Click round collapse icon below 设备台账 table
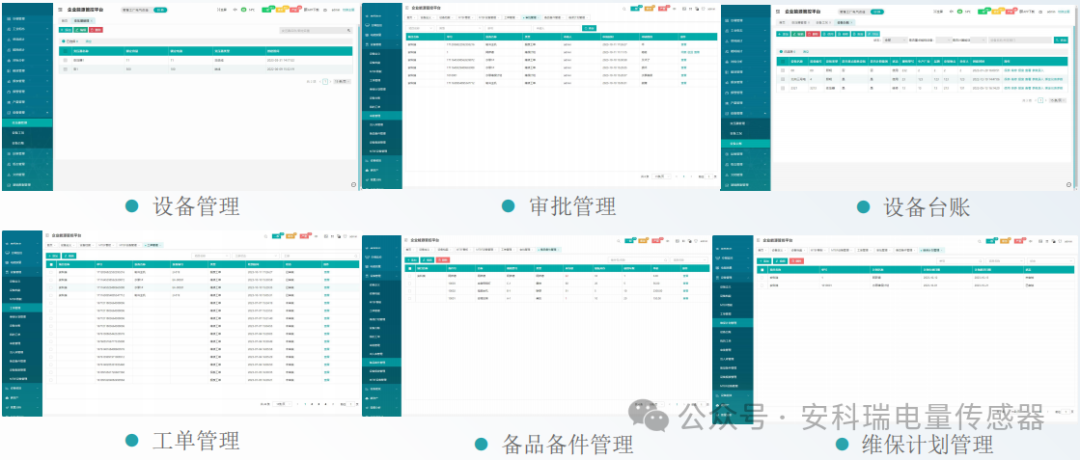Screen dimensions: 1080x460 [1068, 185]
